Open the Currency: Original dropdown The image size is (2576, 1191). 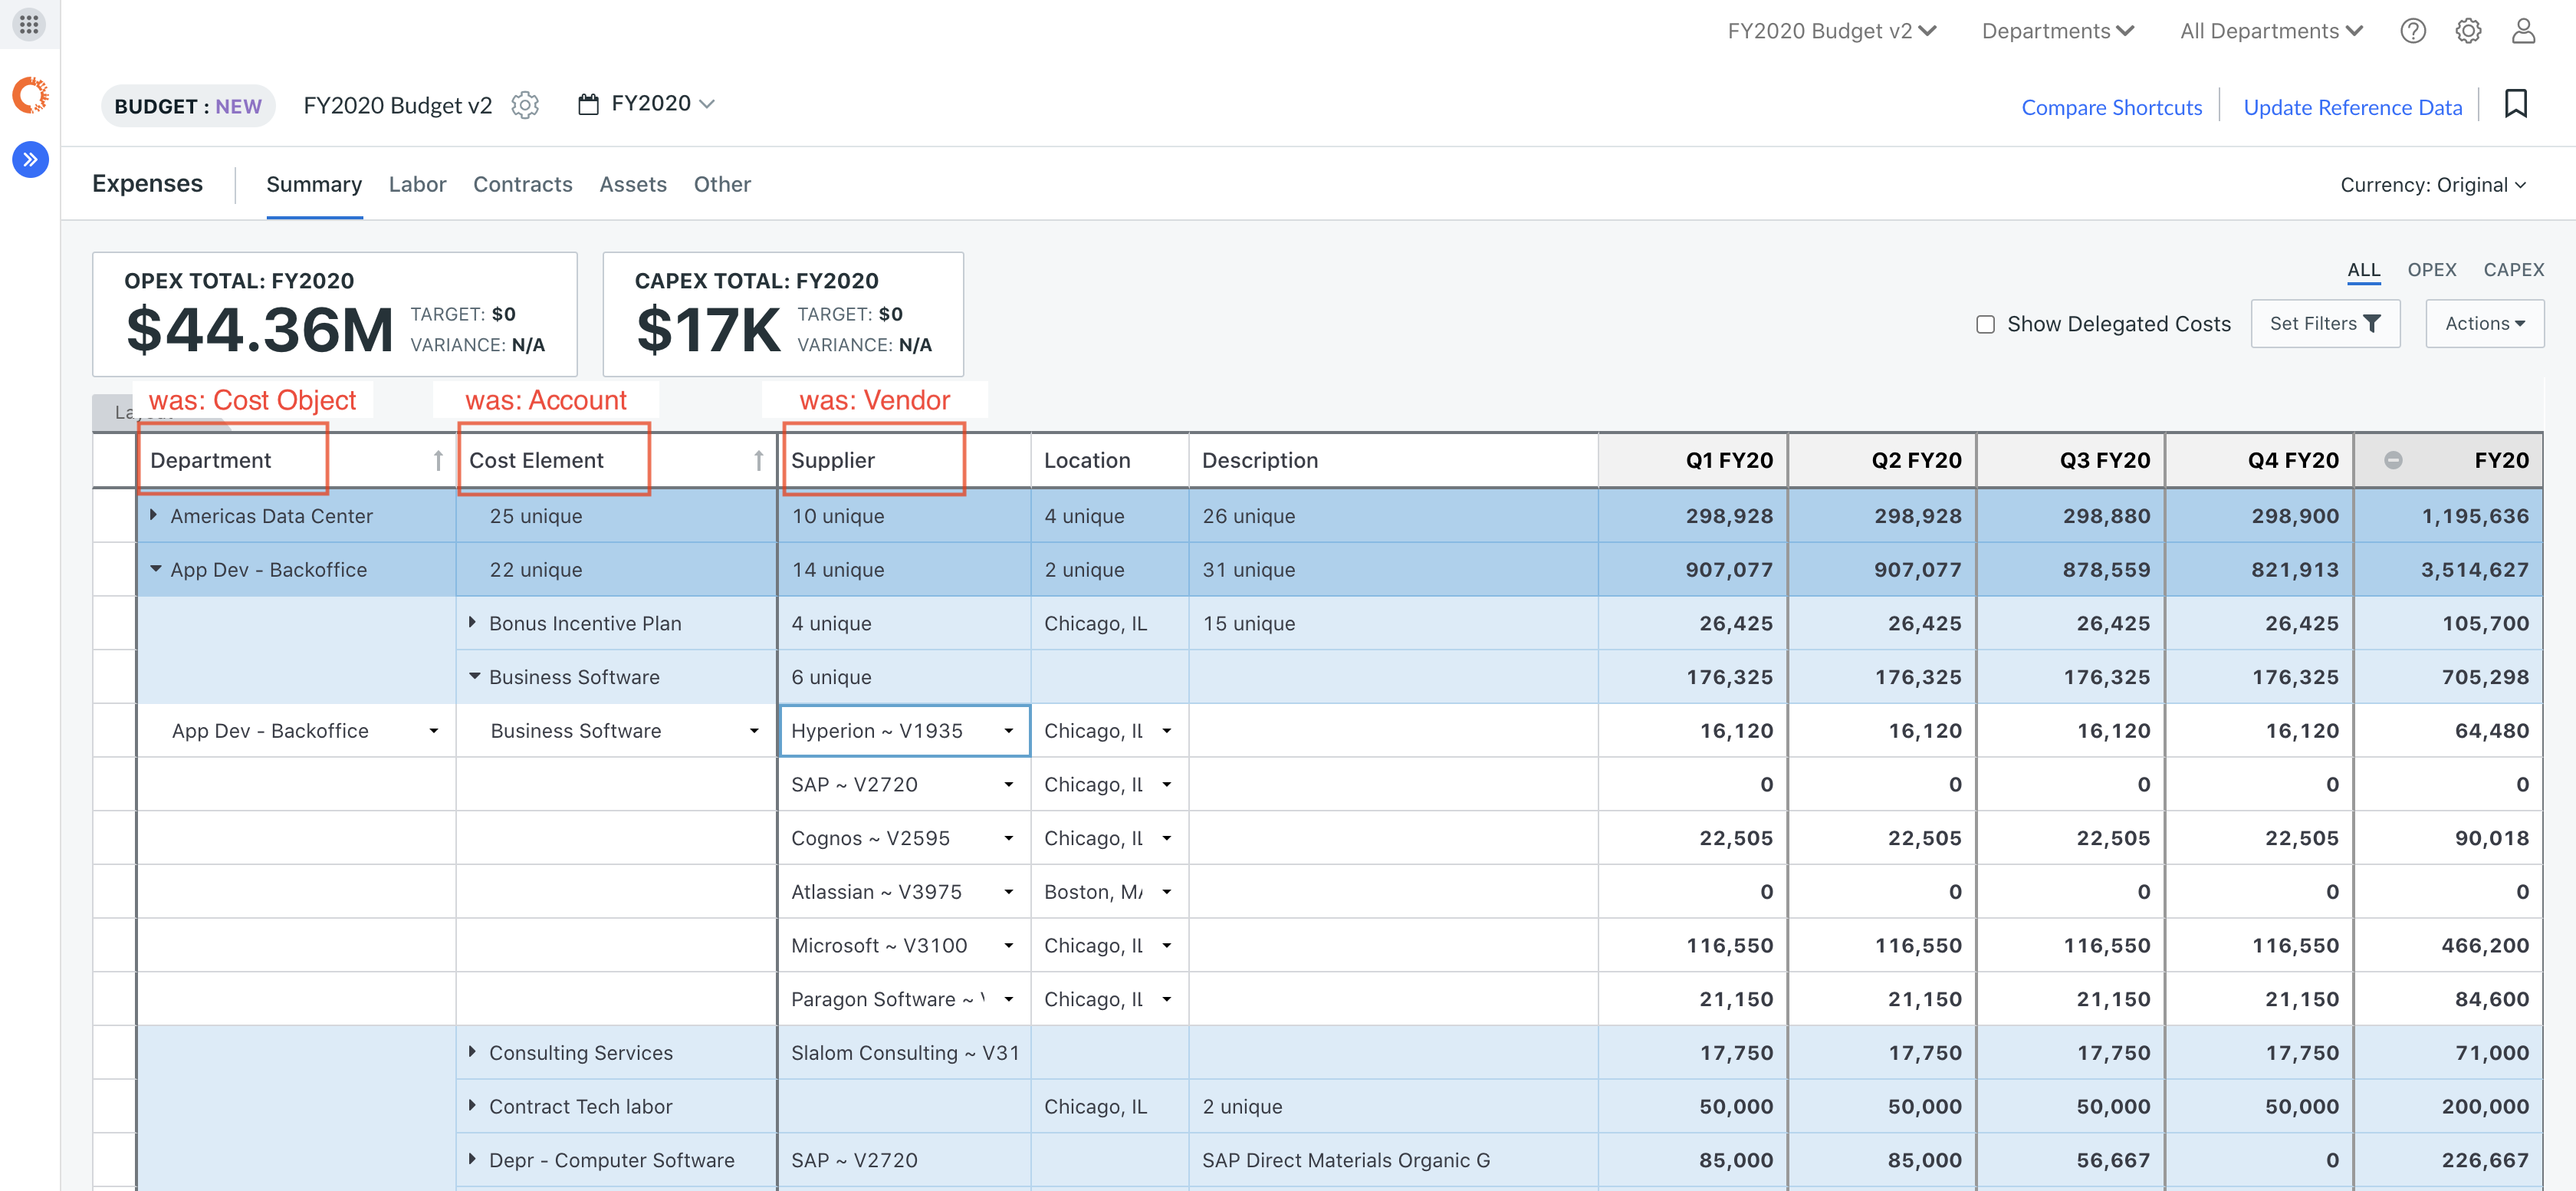[2432, 185]
